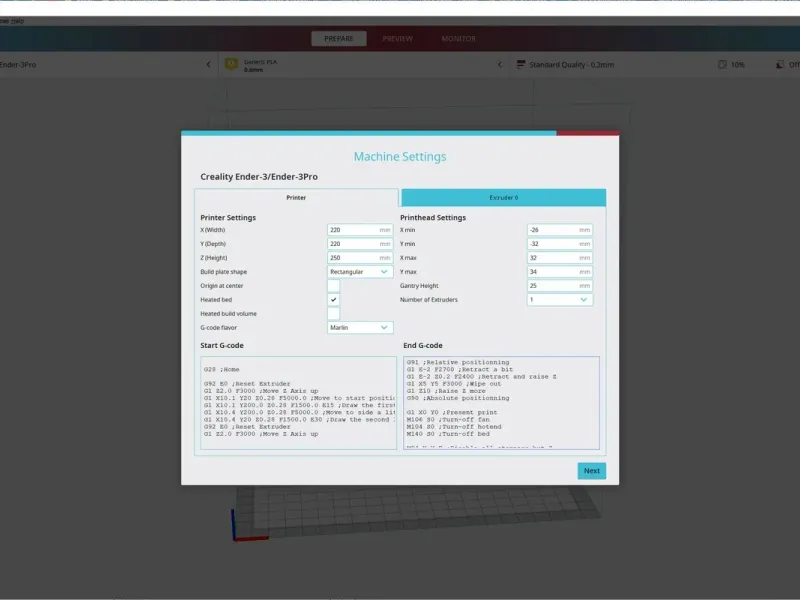Click the 10% infill icon
This screenshot has height=600, width=800.
pyautogui.click(x=722, y=64)
